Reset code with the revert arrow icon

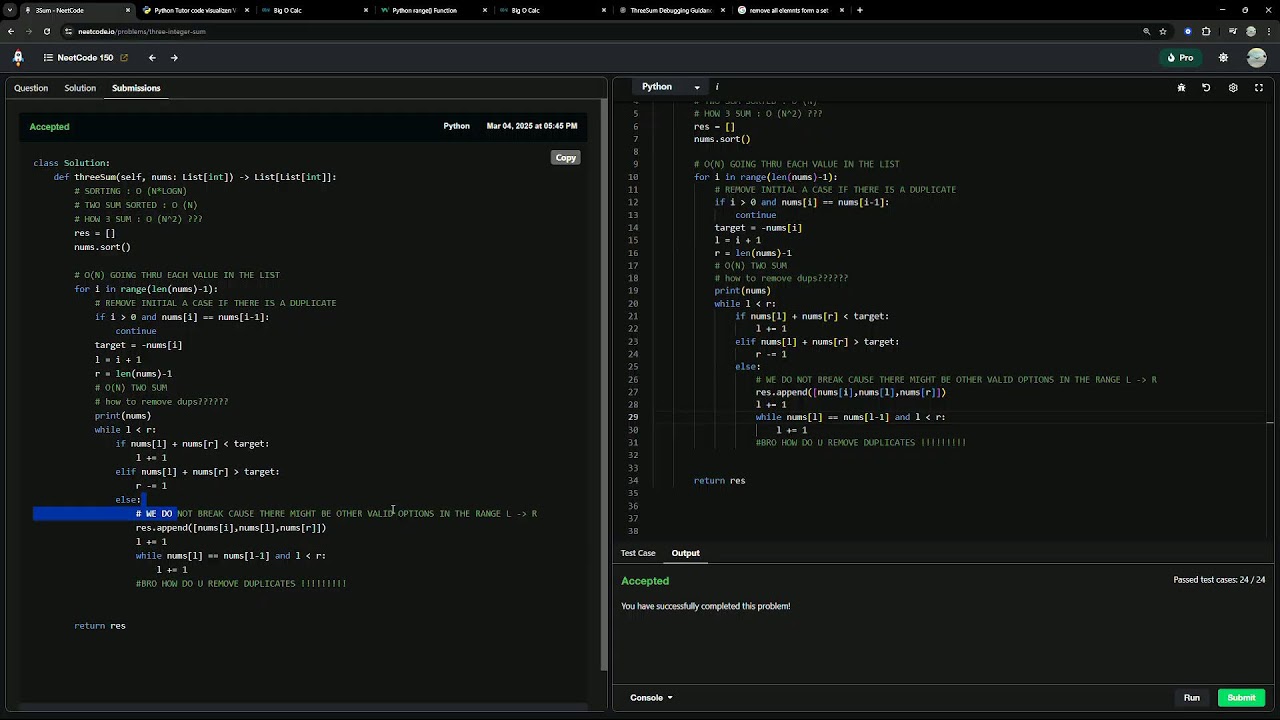1206,88
